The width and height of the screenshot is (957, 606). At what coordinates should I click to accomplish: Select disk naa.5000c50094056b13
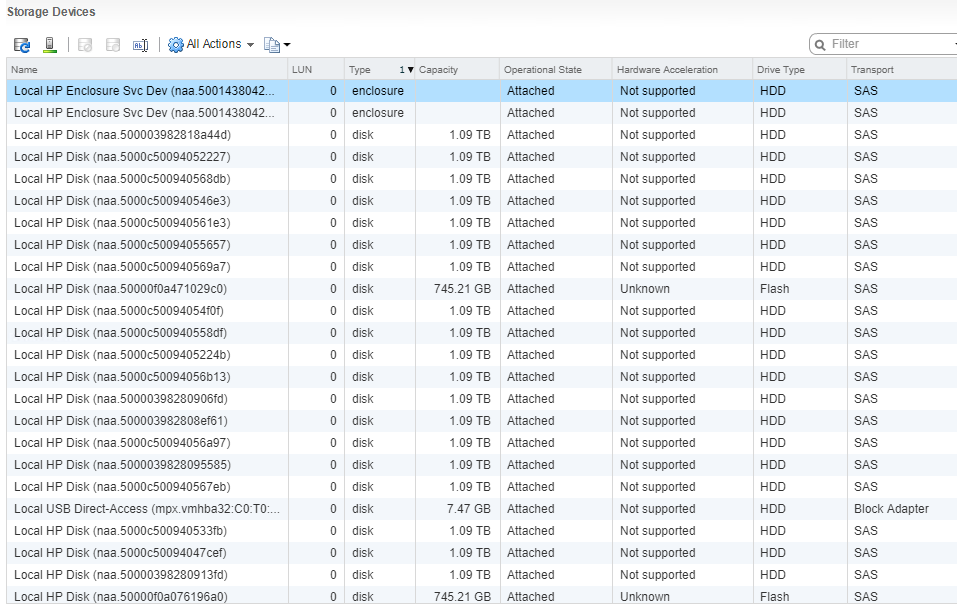tap(482, 377)
